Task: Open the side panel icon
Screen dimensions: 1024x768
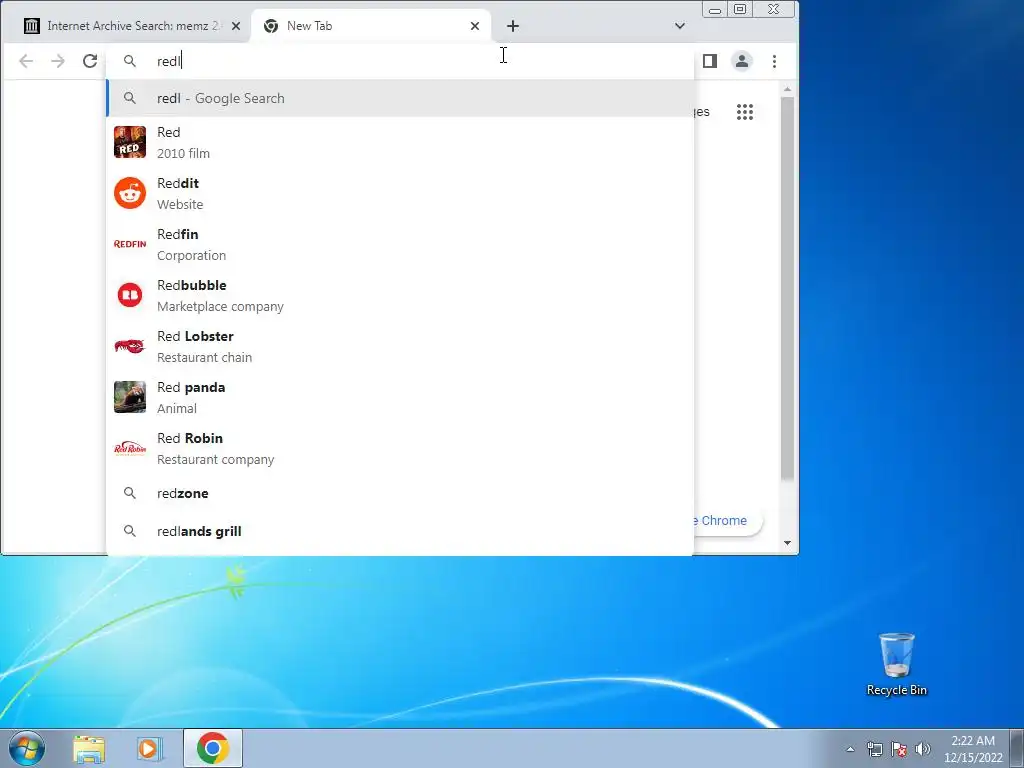Action: (710, 61)
